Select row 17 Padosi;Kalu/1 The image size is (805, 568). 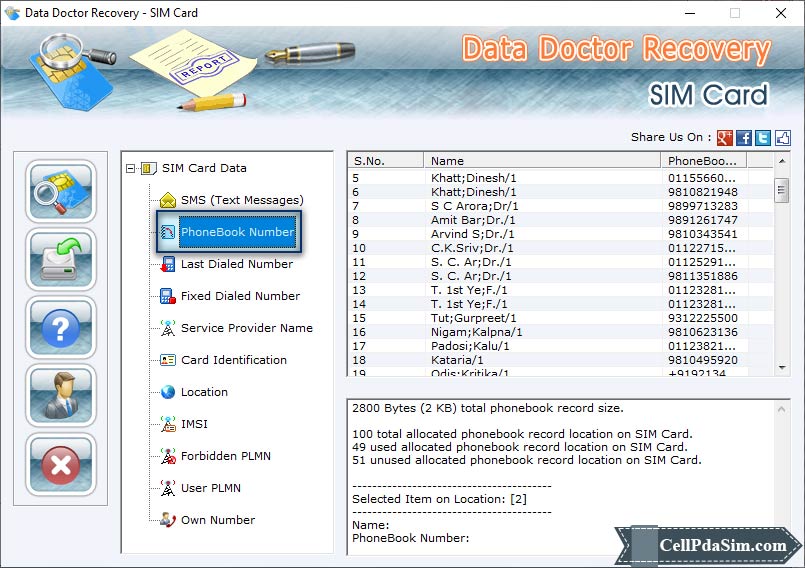[x=561, y=346]
